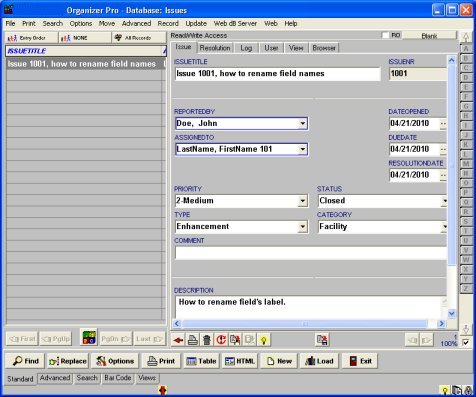The width and height of the screenshot is (476, 397).
Task: Click the lock icon in status corner
Action: (467, 390)
